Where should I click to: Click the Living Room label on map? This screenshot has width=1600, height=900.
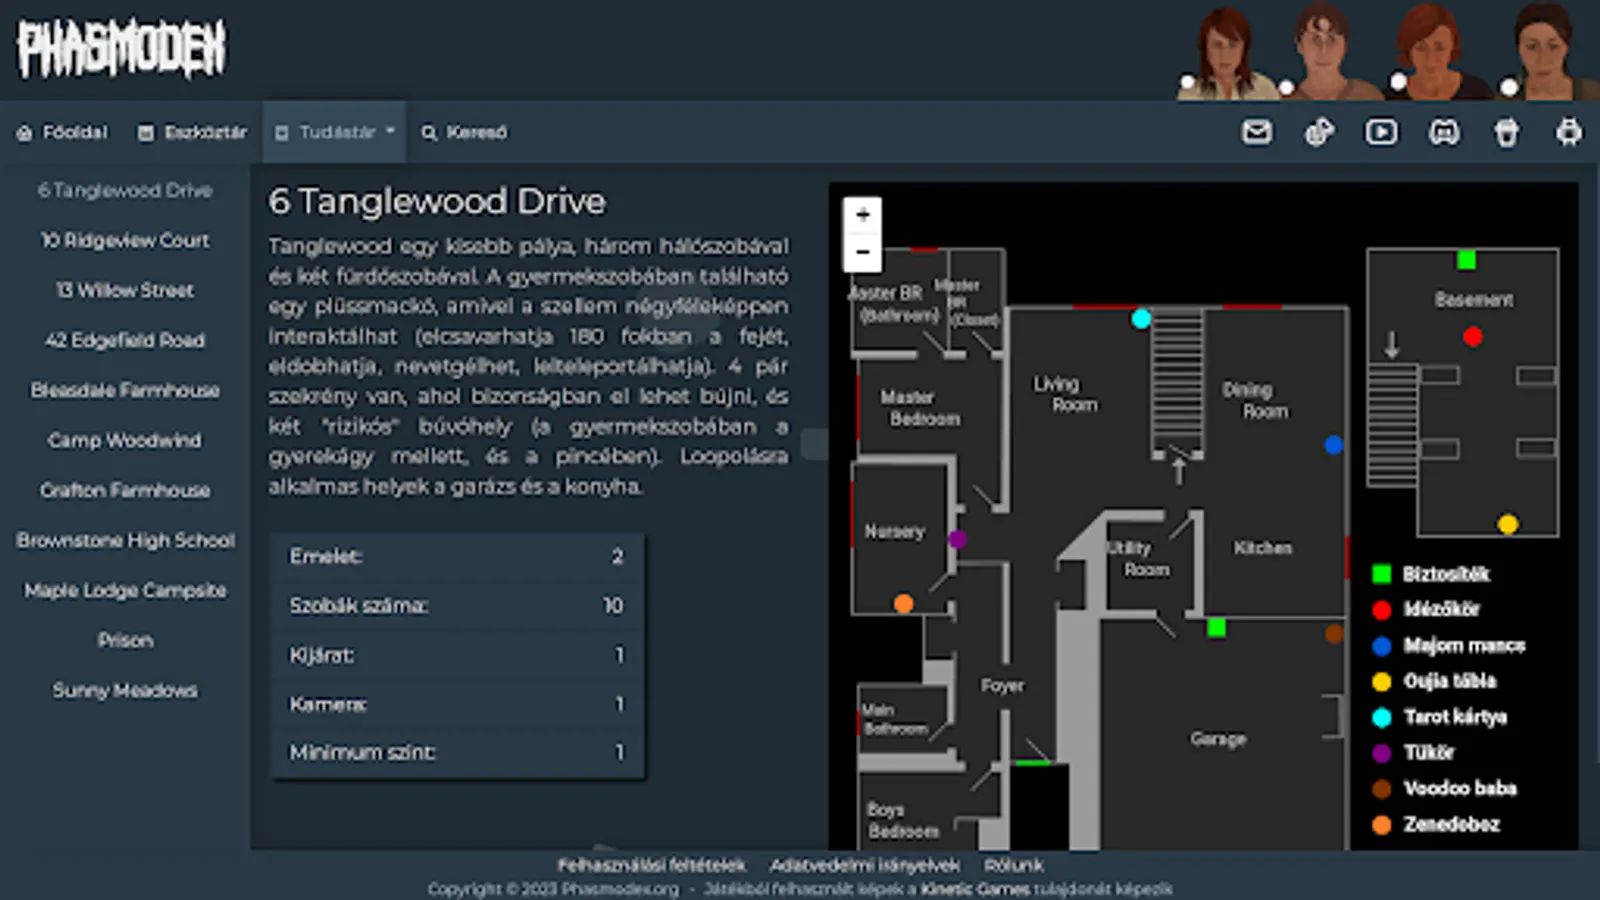[1066, 394]
